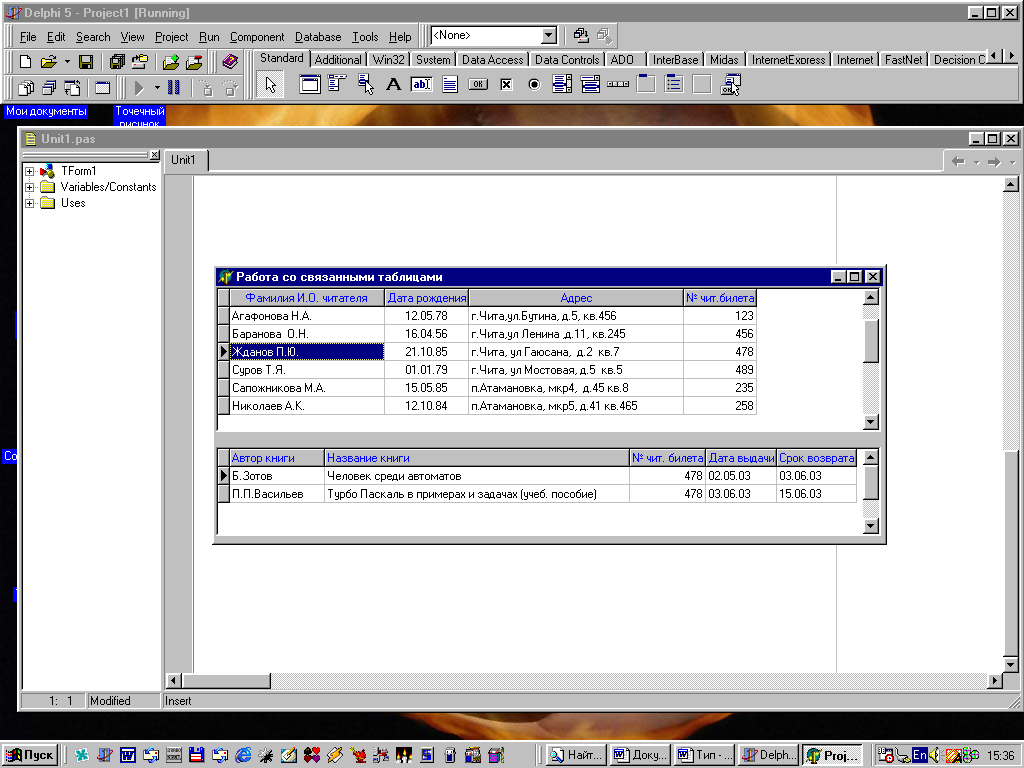Switch to the Data Access palette tab
Viewport: 1024px width, 768px height.
click(x=492, y=59)
